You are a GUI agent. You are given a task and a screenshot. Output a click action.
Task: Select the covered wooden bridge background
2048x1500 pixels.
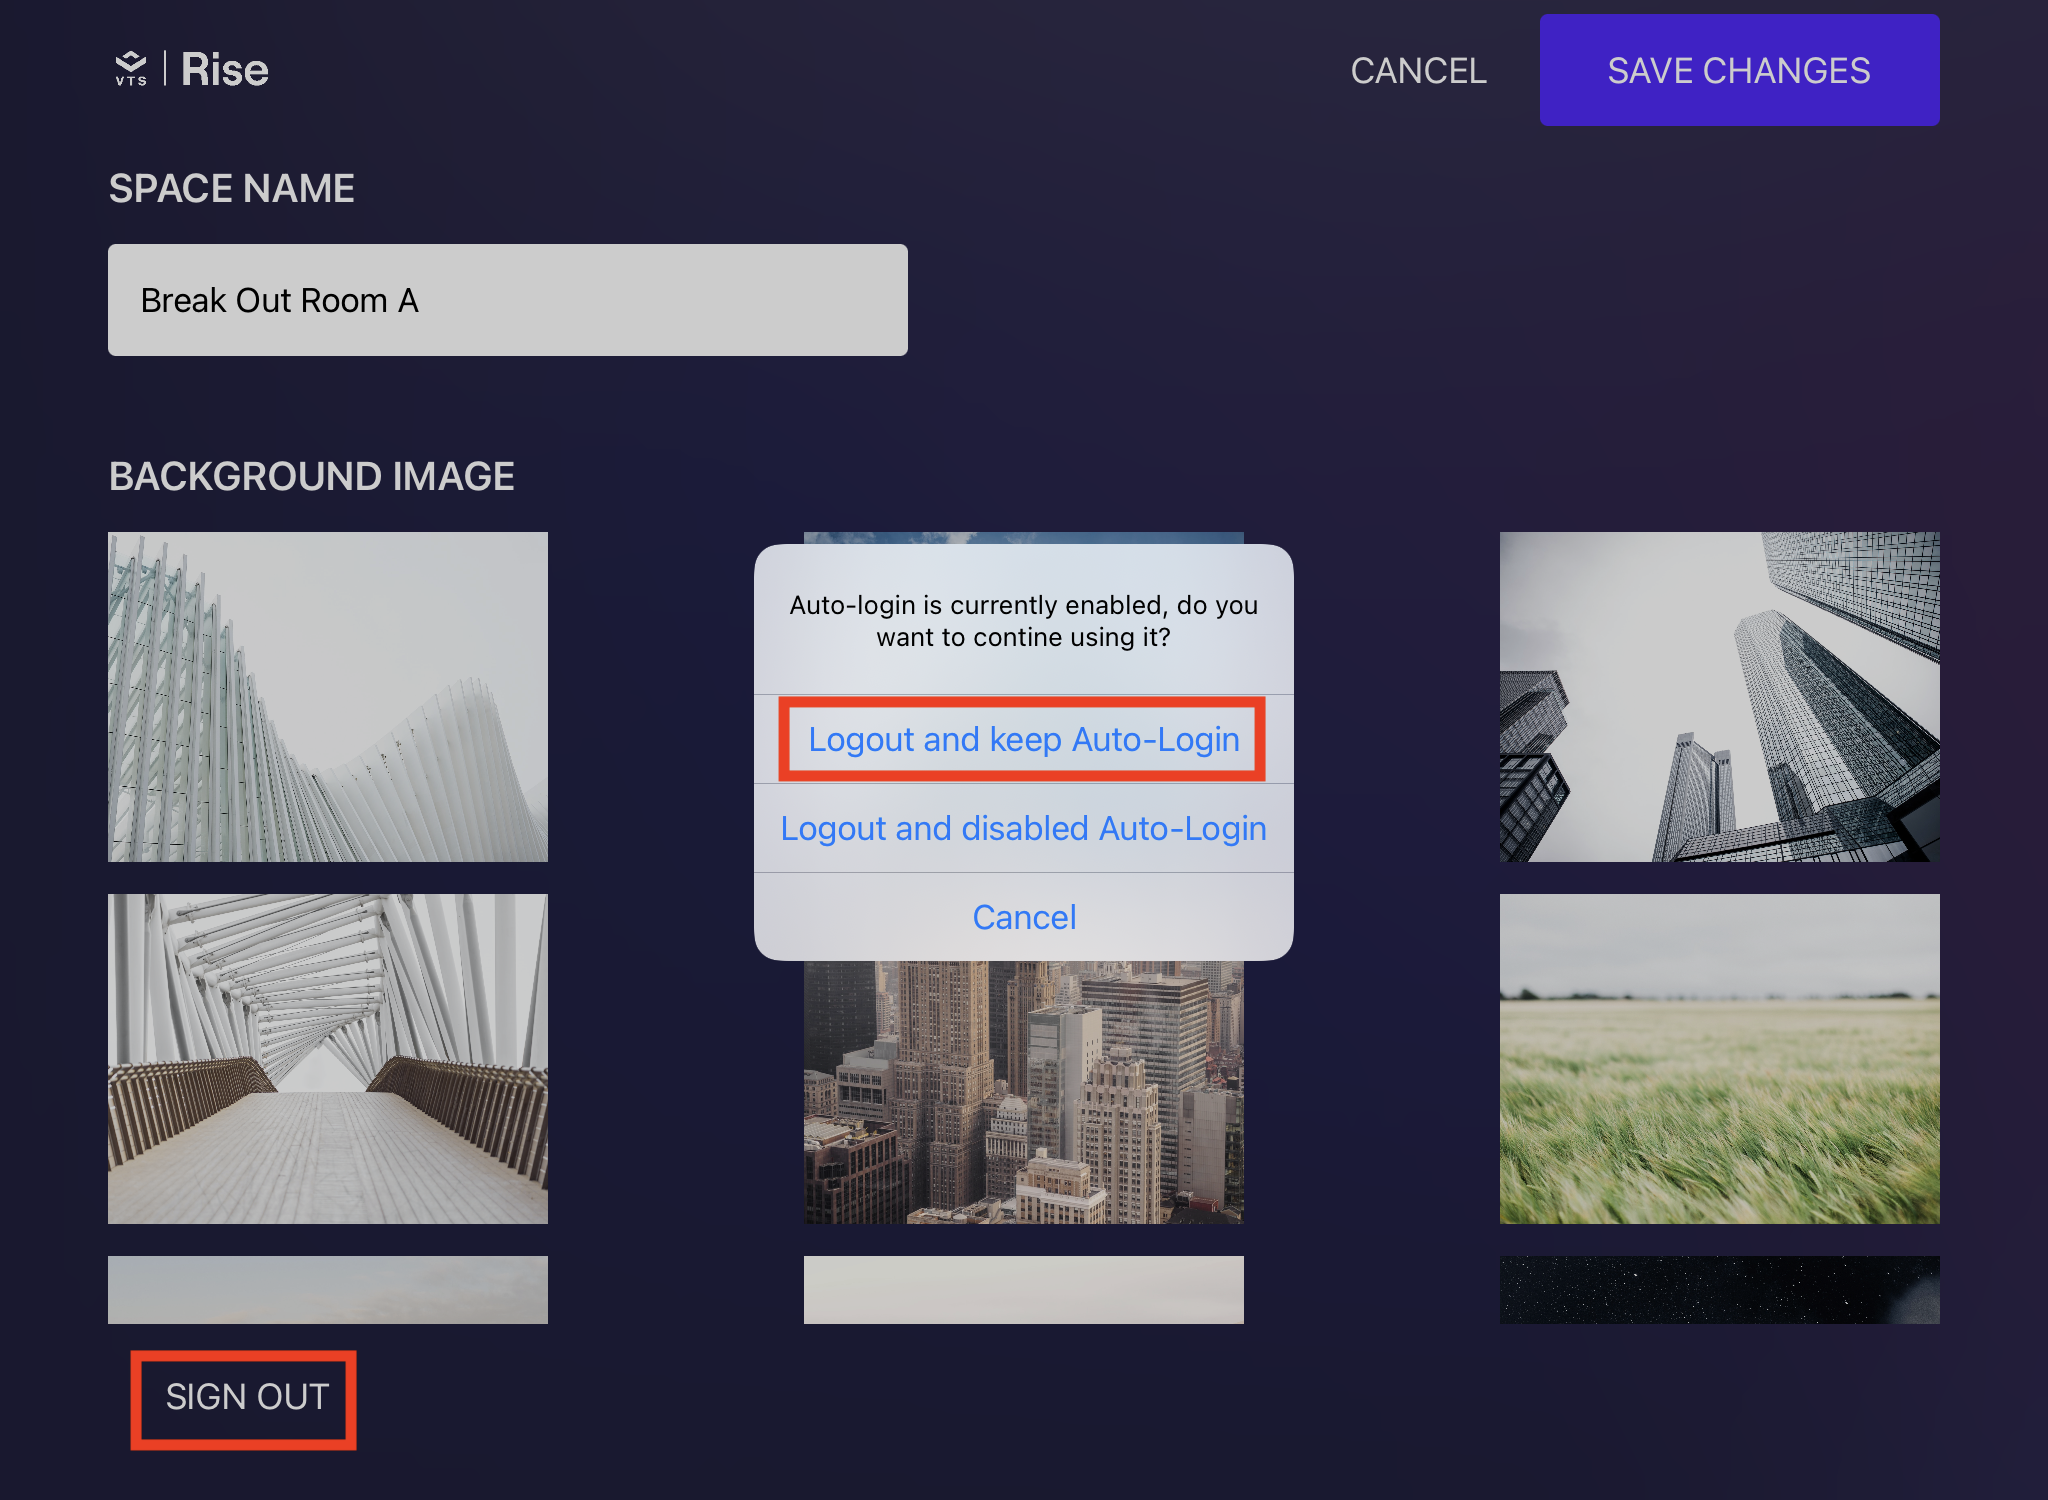pyautogui.click(x=327, y=1058)
